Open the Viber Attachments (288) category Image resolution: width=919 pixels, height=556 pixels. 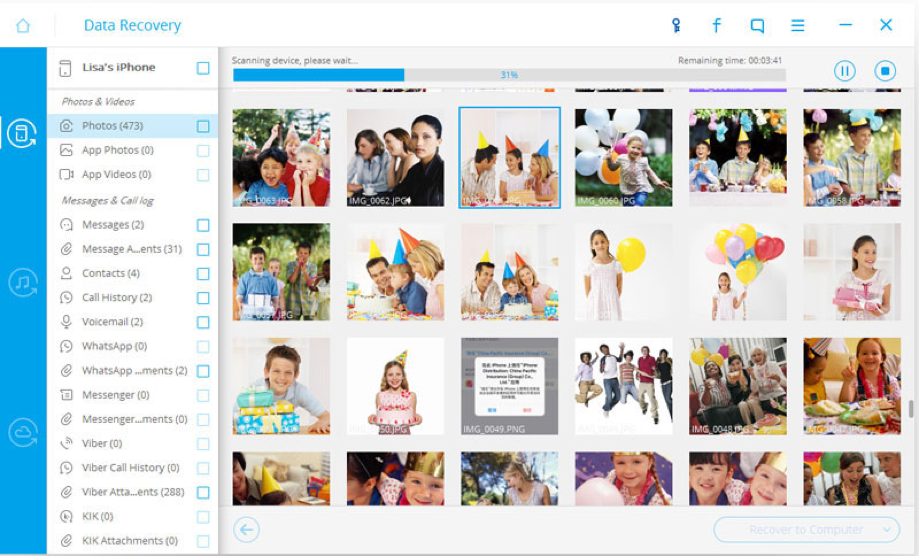point(132,492)
